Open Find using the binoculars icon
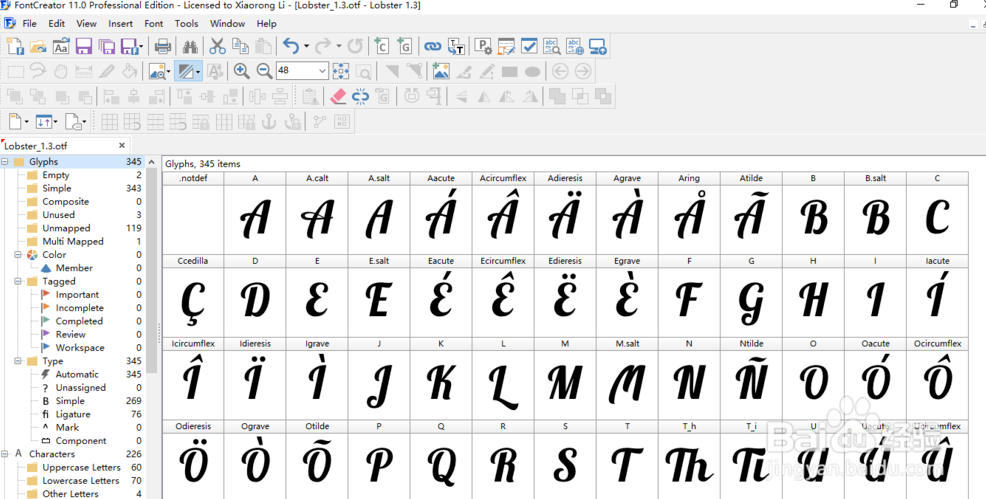The width and height of the screenshot is (986, 499). point(190,46)
